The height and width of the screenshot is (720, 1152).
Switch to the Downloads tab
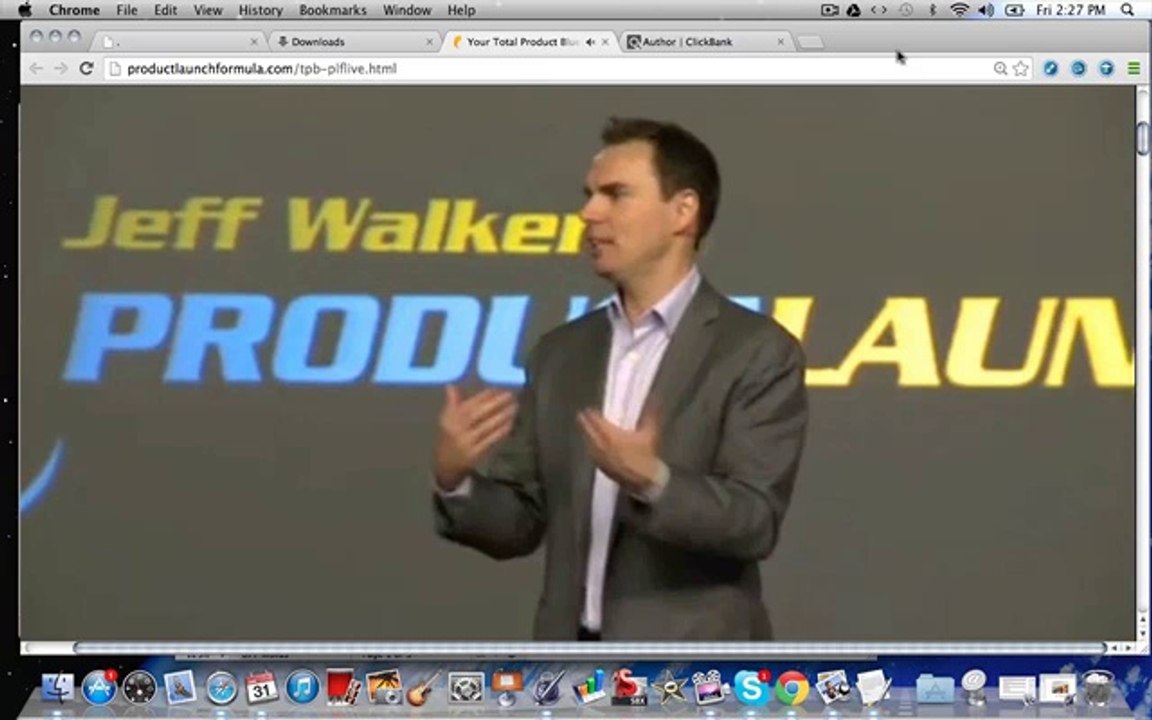(353, 42)
